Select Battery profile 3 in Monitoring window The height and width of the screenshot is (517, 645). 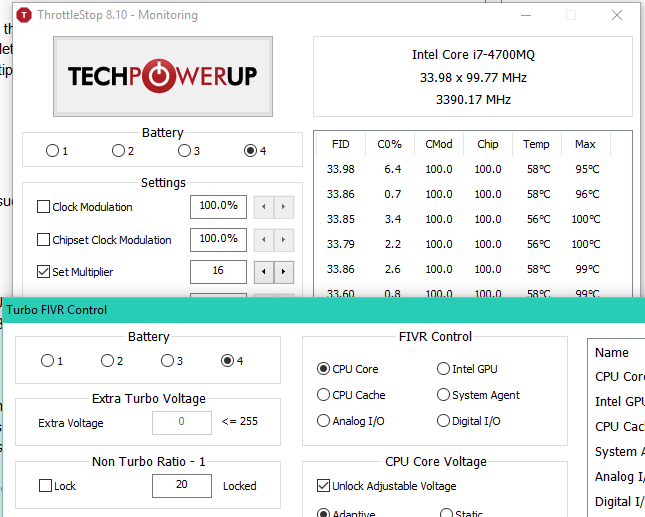(x=184, y=151)
